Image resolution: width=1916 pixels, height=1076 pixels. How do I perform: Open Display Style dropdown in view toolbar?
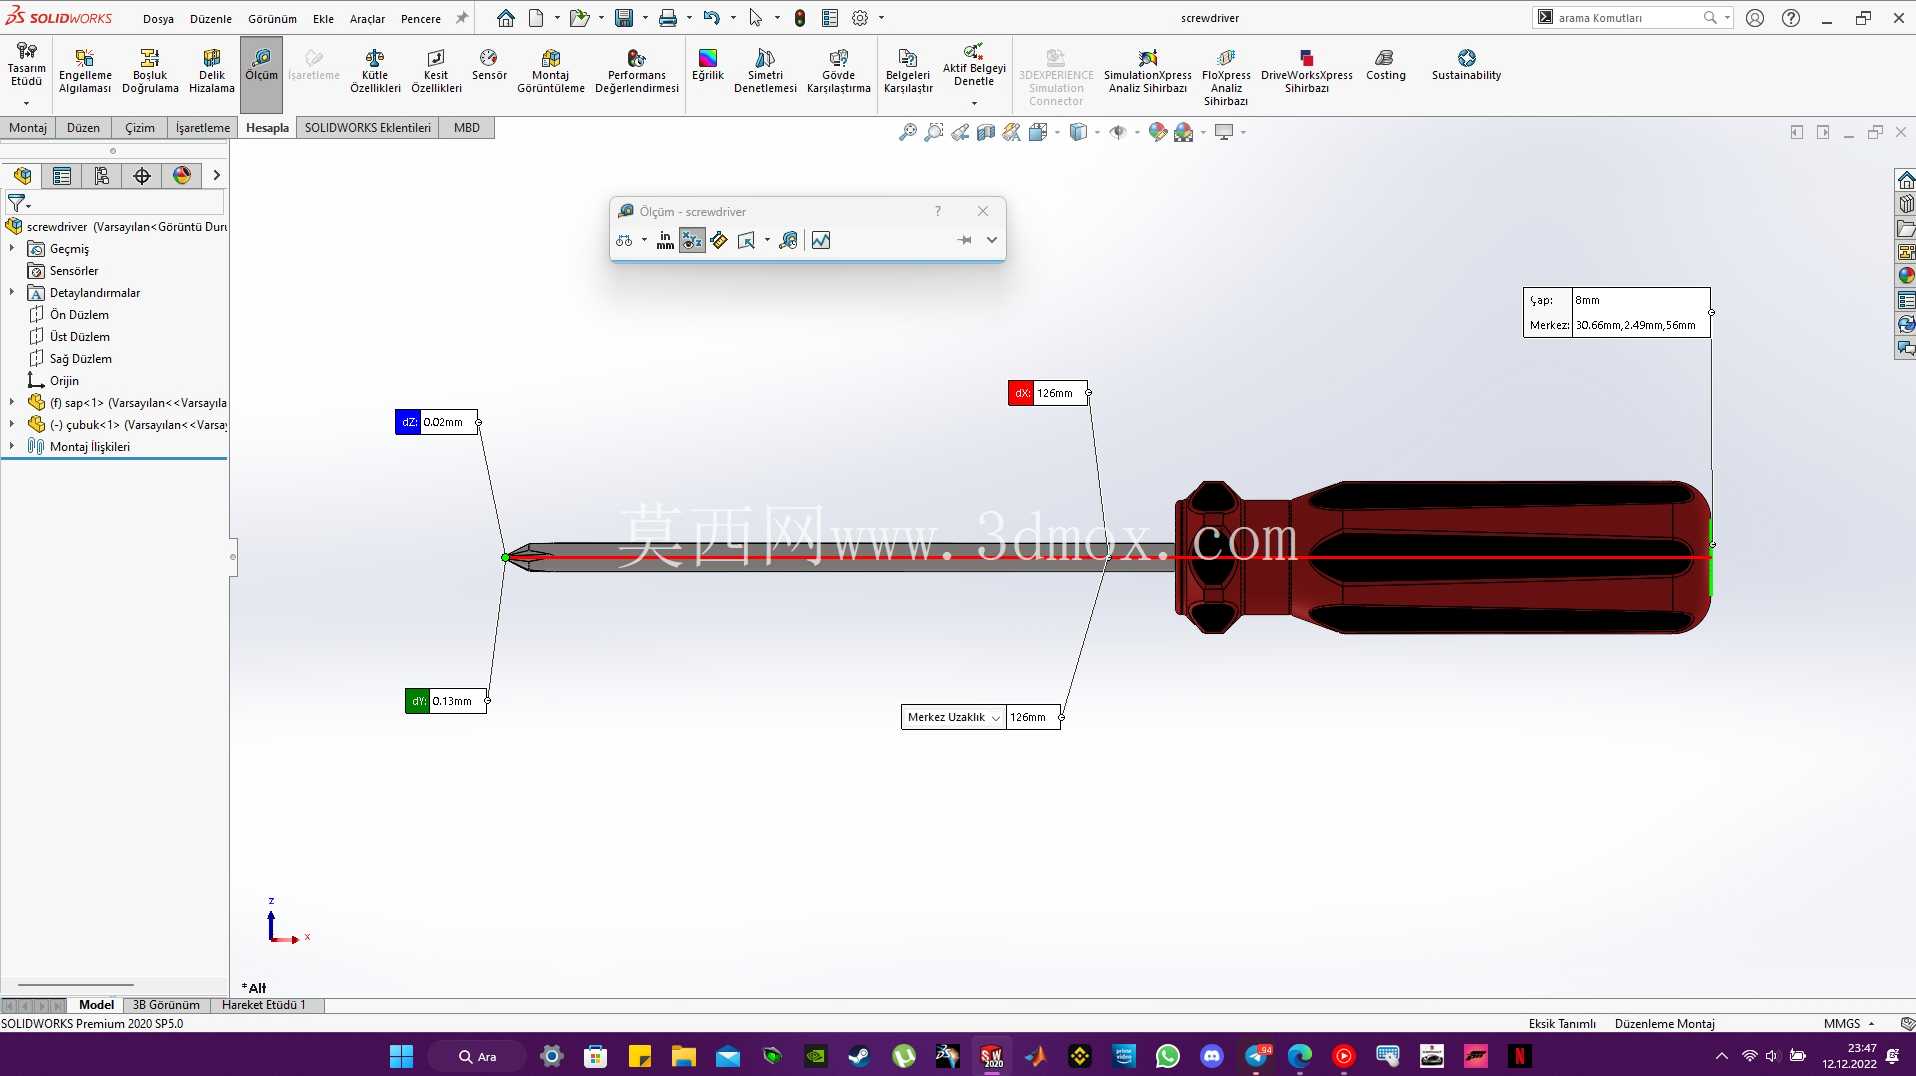coord(1098,132)
